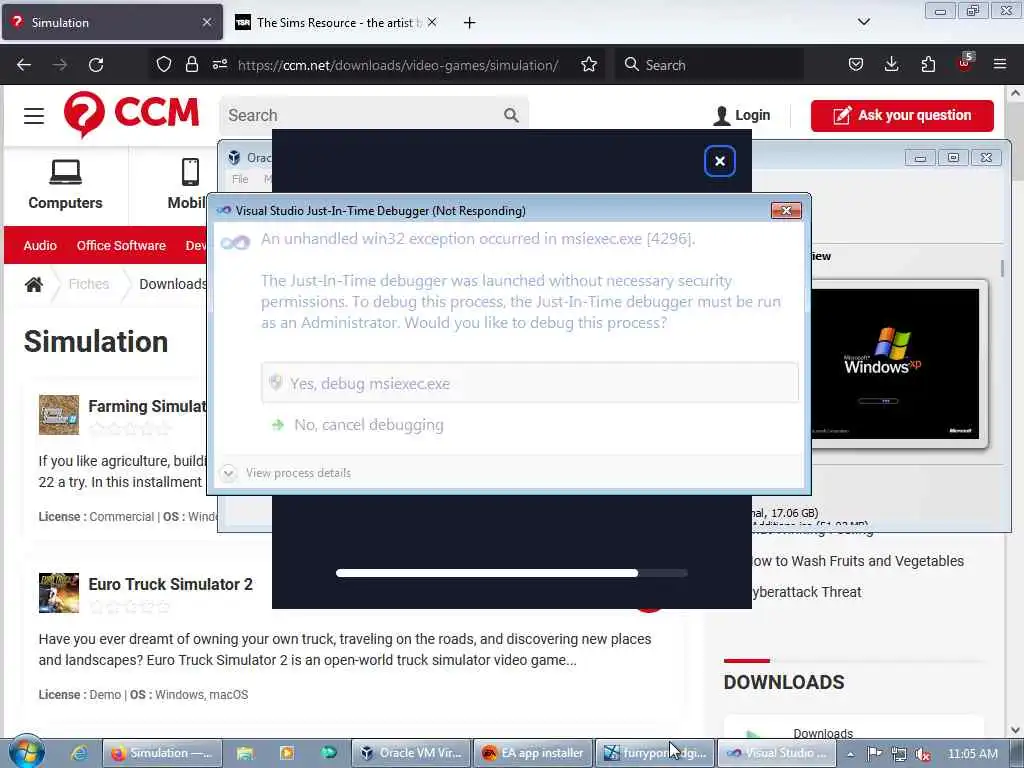Click the CCM search magnifier icon
This screenshot has height=768, width=1024.
pos(511,116)
